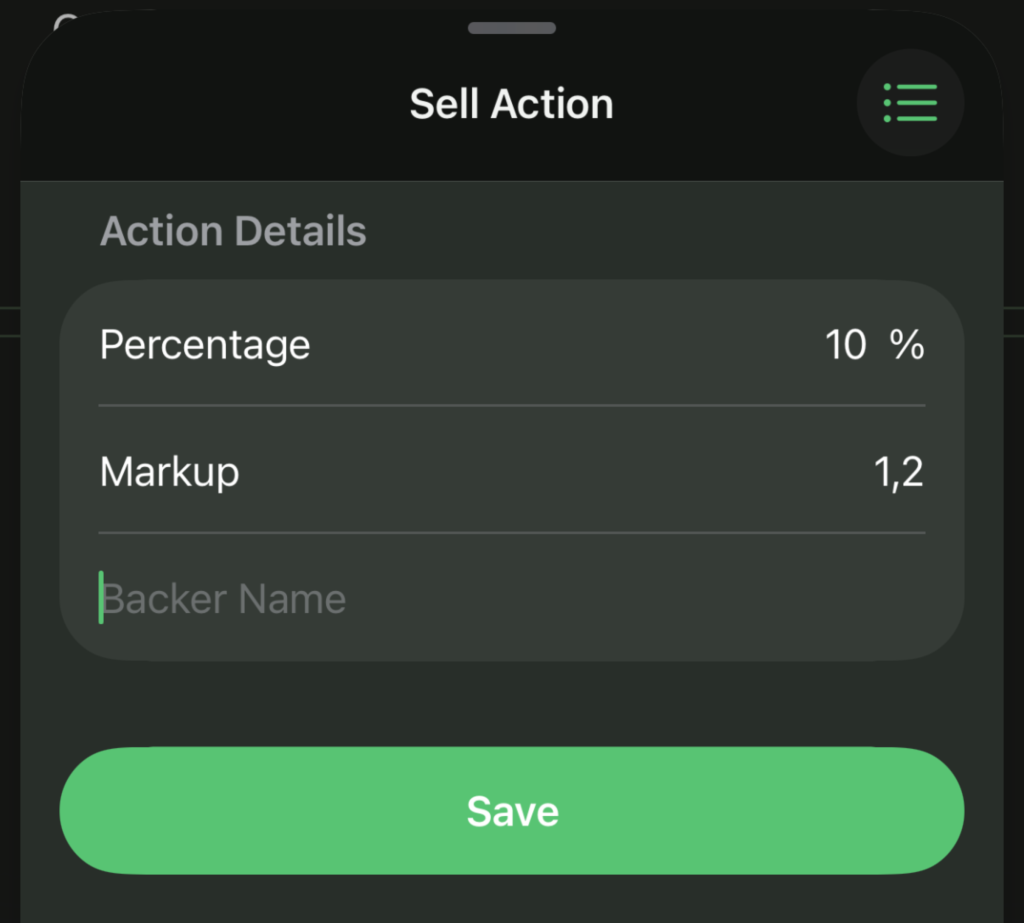Edit the Markup value 1,2
This screenshot has height=923, width=1024.
pos(898,472)
